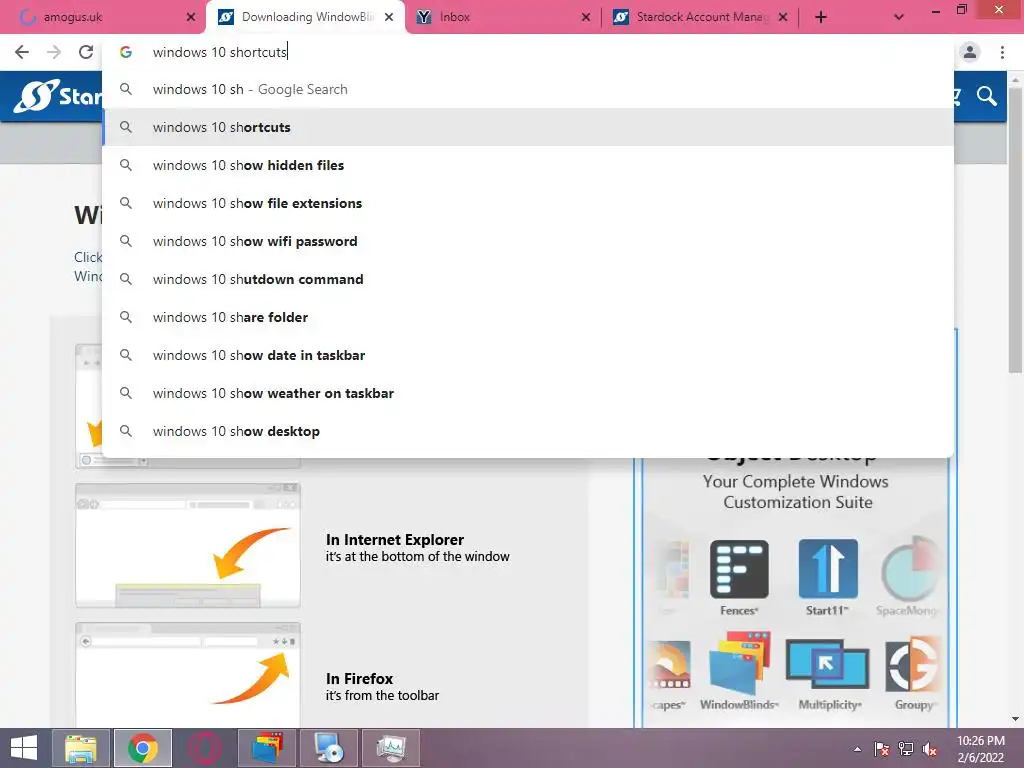Choose 'windows 10 show date in taskbar'
This screenshot has height=768, width=1024.
click(x=528, y=355)
